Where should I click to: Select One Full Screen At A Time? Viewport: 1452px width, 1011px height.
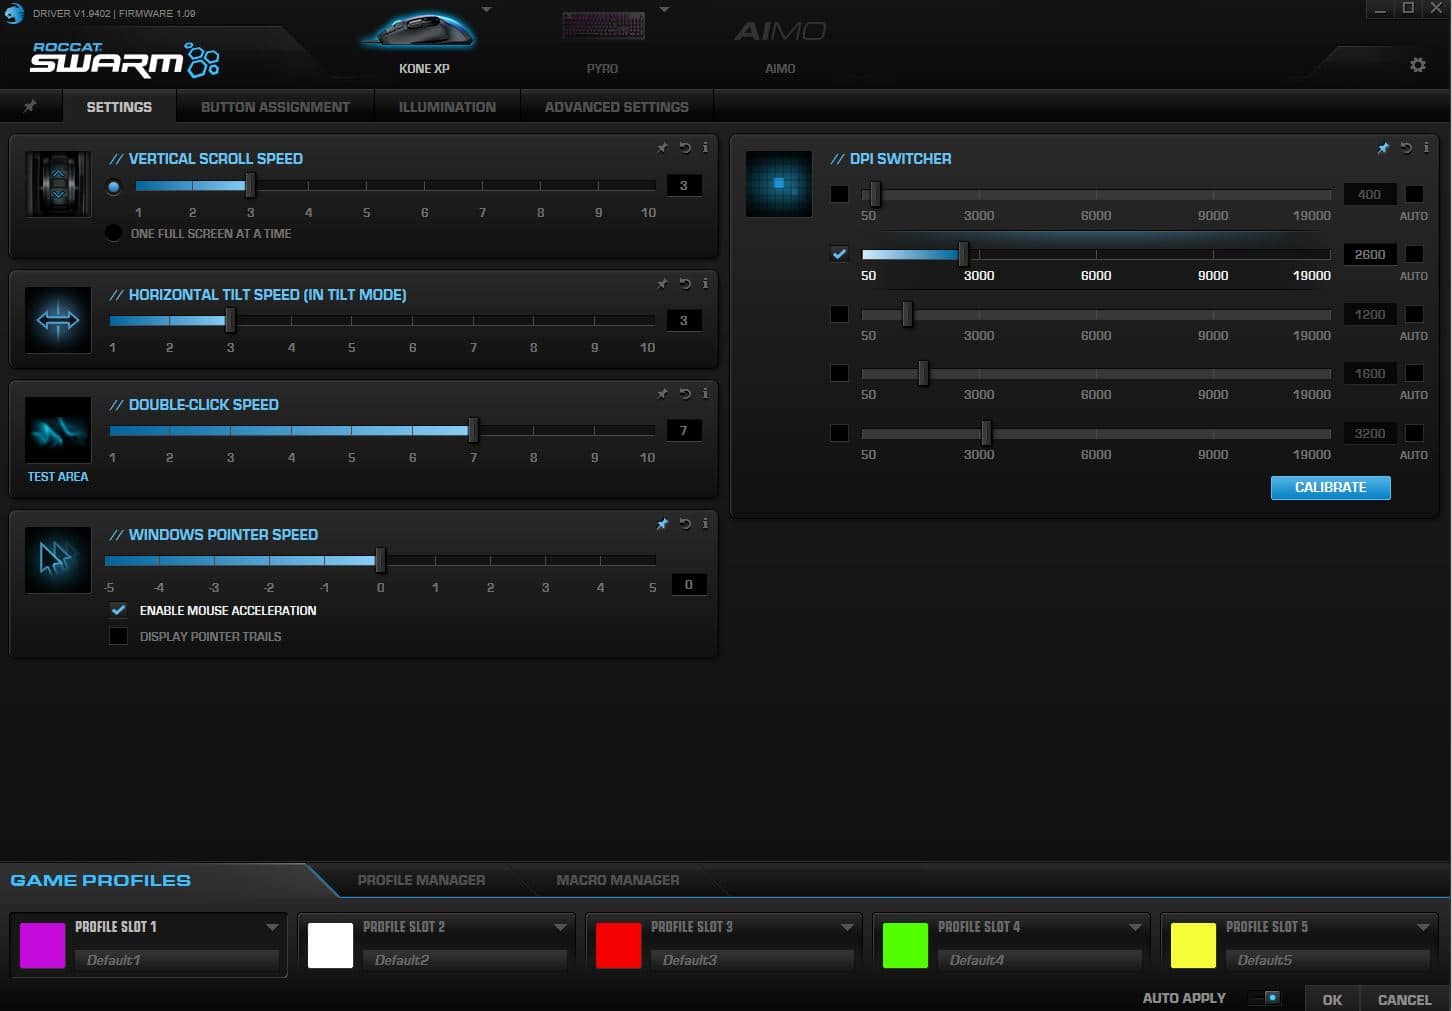coord(113,233)
